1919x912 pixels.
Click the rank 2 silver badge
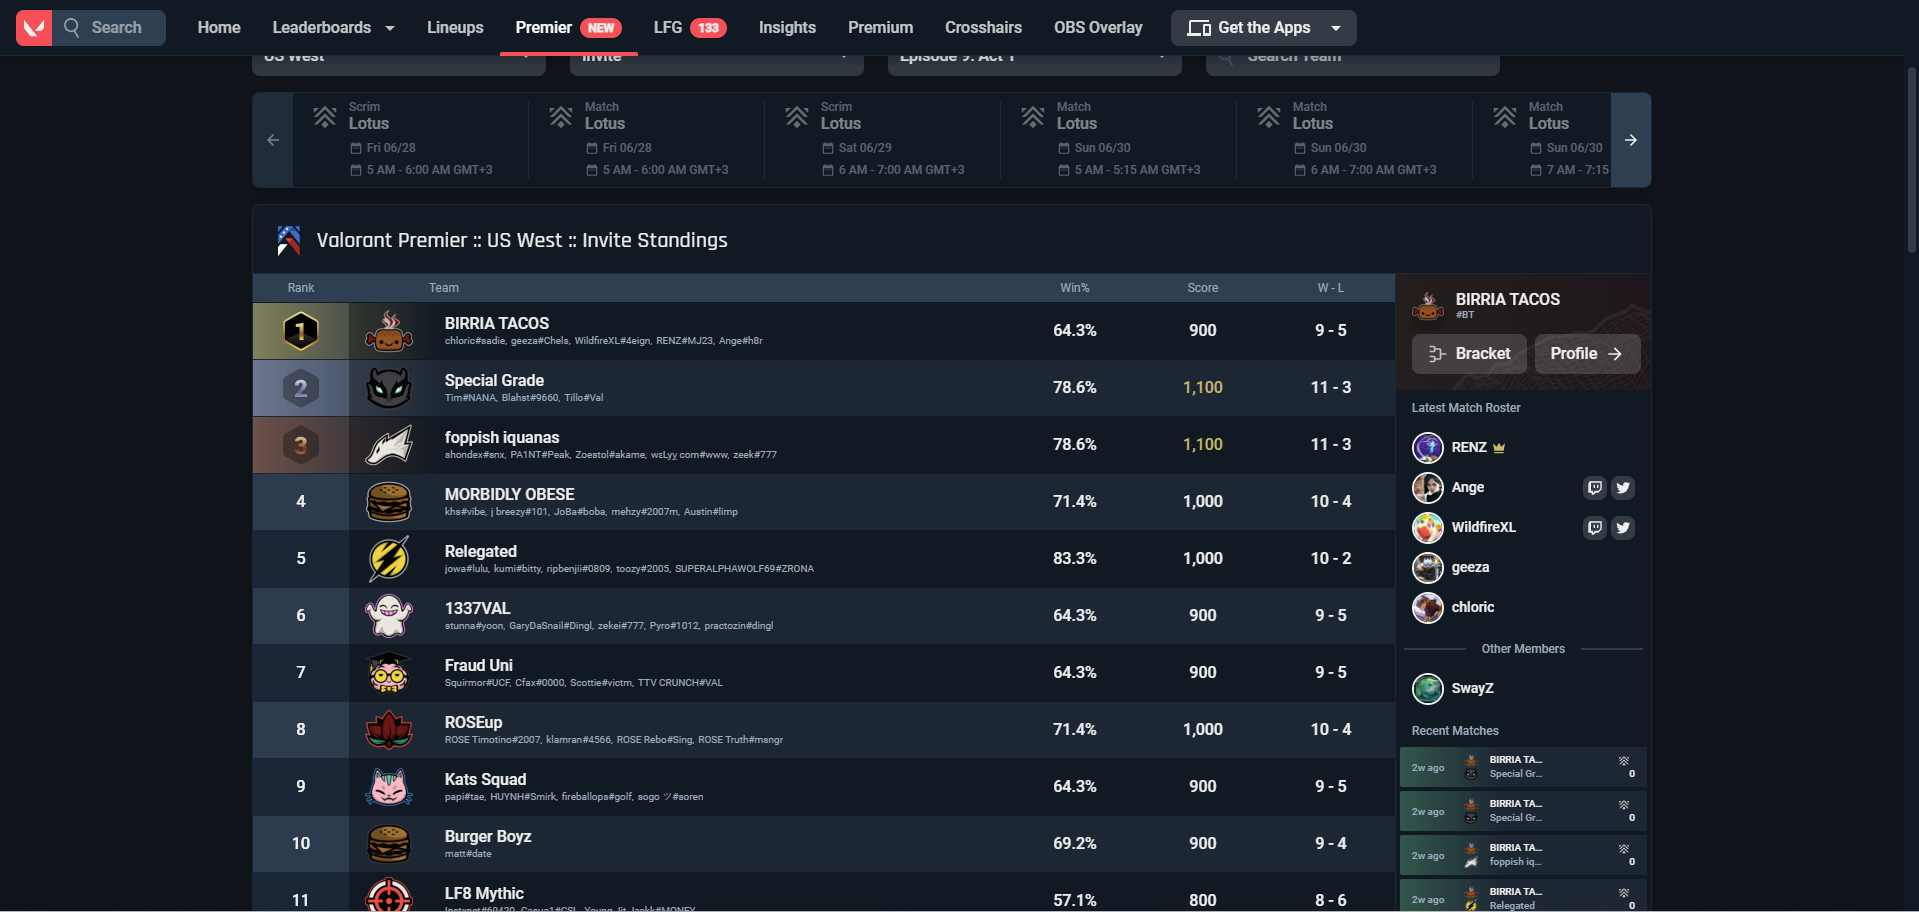coord(301,388)
